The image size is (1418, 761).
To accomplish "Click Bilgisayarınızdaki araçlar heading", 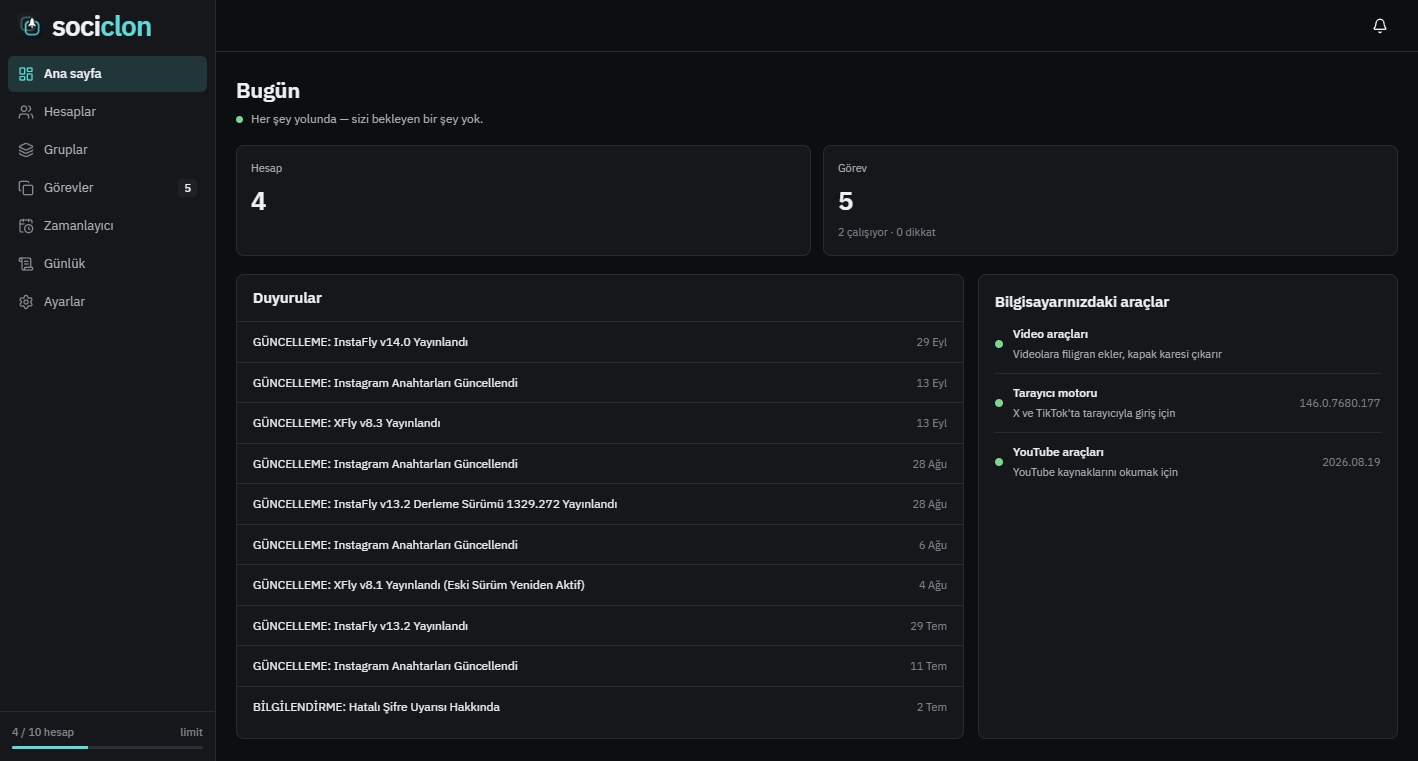I will pos(1082,302).
